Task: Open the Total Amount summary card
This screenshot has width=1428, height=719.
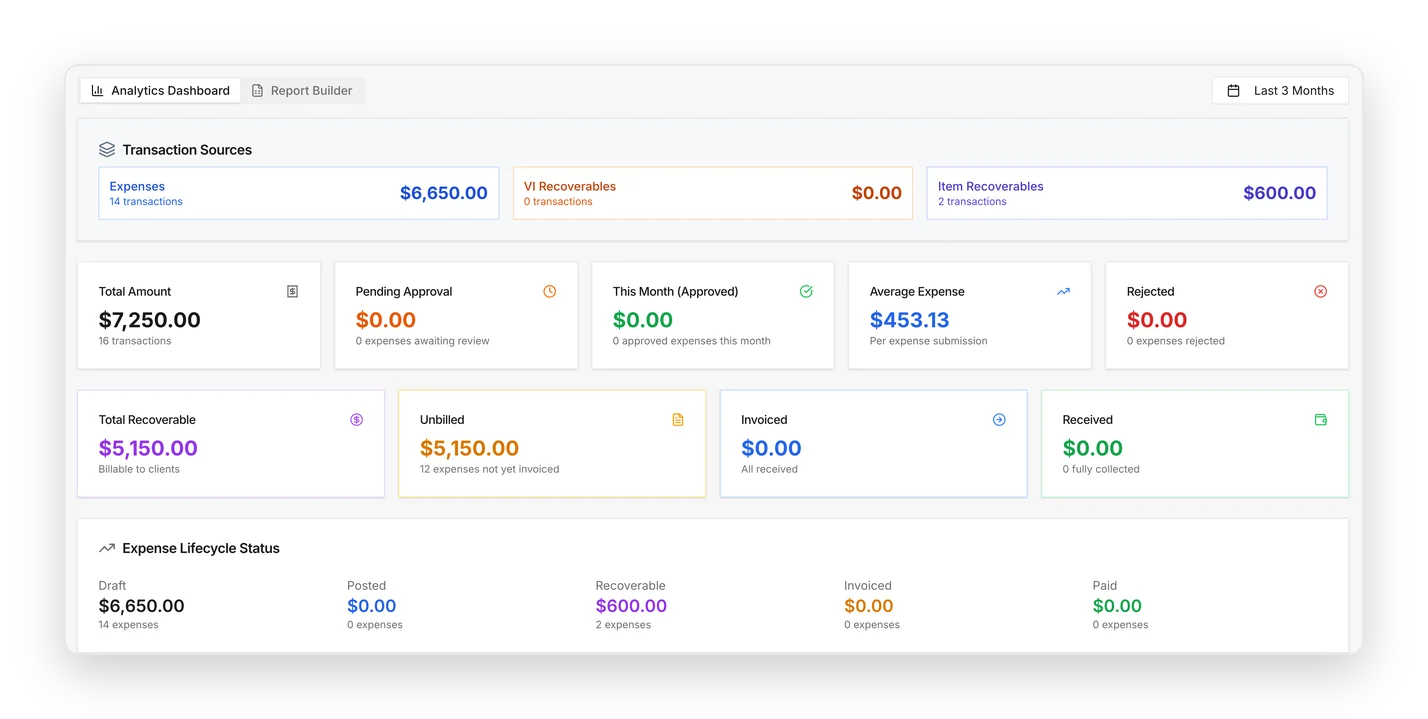Action: [199, 316]
